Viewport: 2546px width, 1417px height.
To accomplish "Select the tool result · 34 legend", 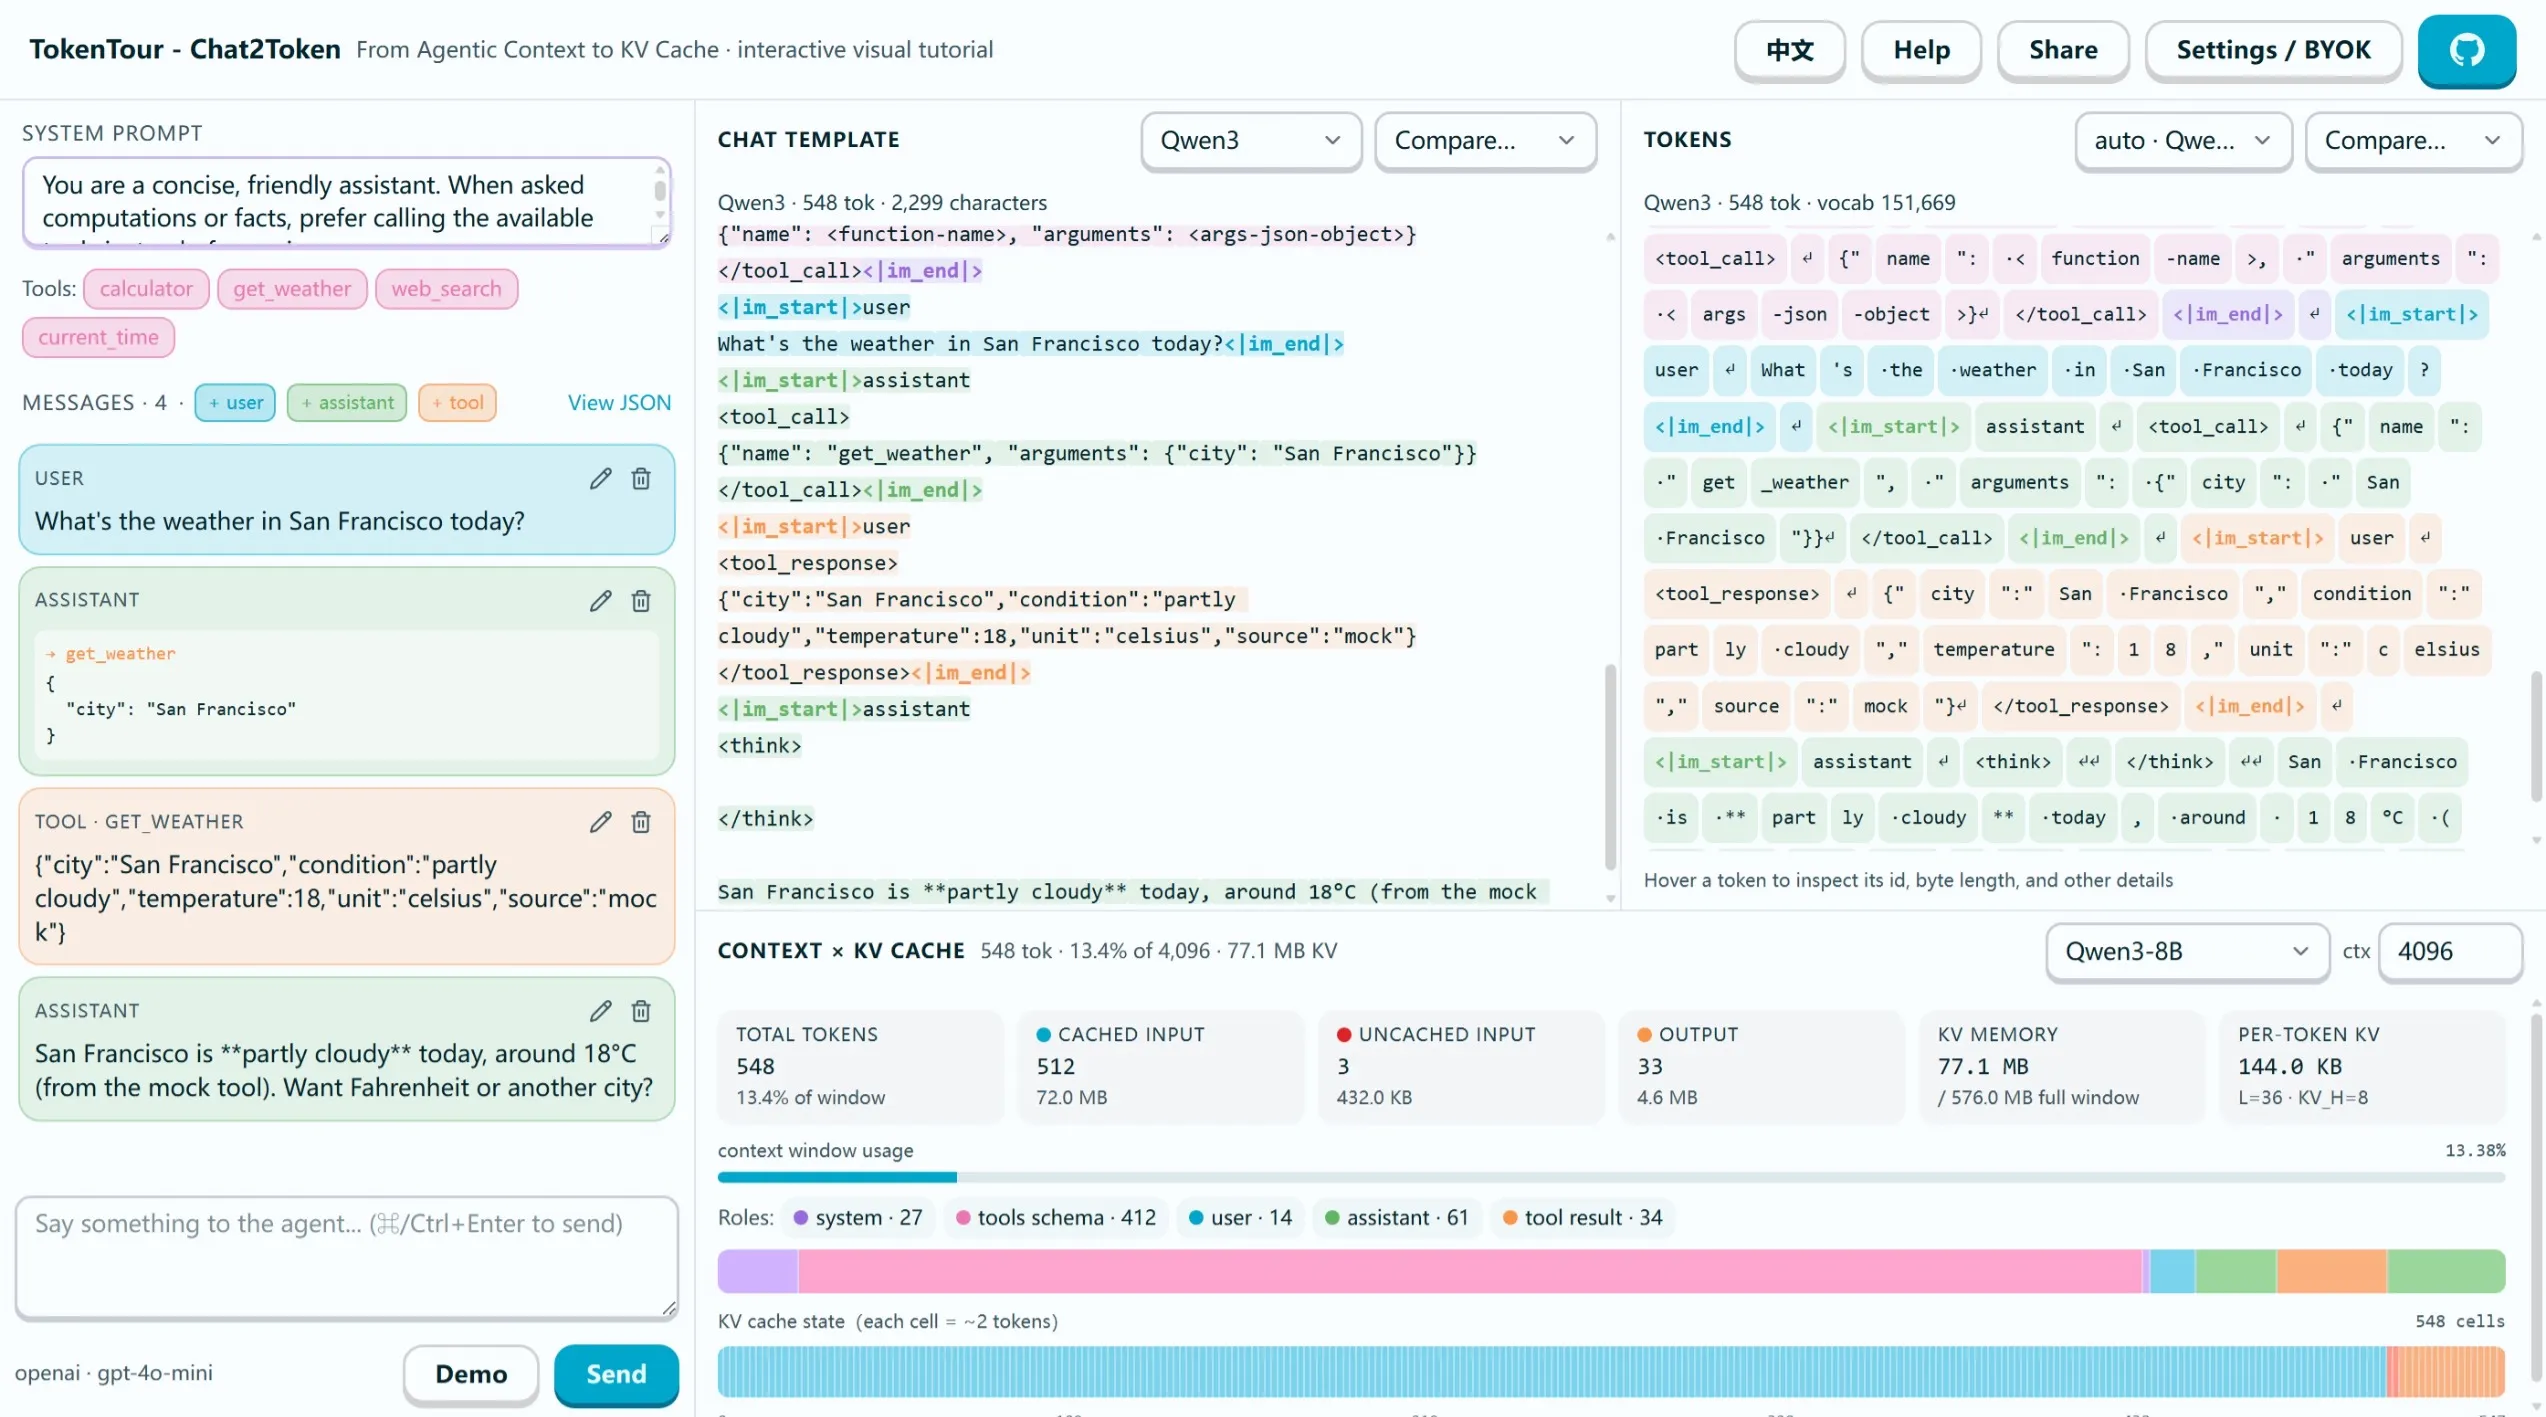I will (1583, 1217).
